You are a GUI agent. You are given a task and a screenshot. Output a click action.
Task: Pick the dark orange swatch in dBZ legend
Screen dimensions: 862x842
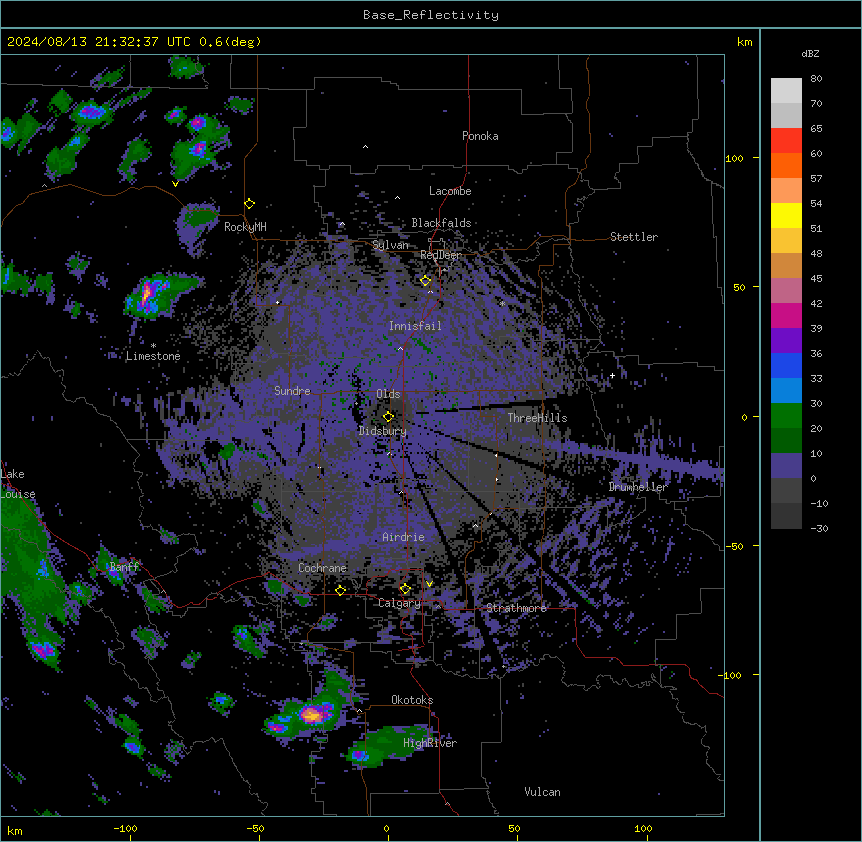[x=786, y=165]
